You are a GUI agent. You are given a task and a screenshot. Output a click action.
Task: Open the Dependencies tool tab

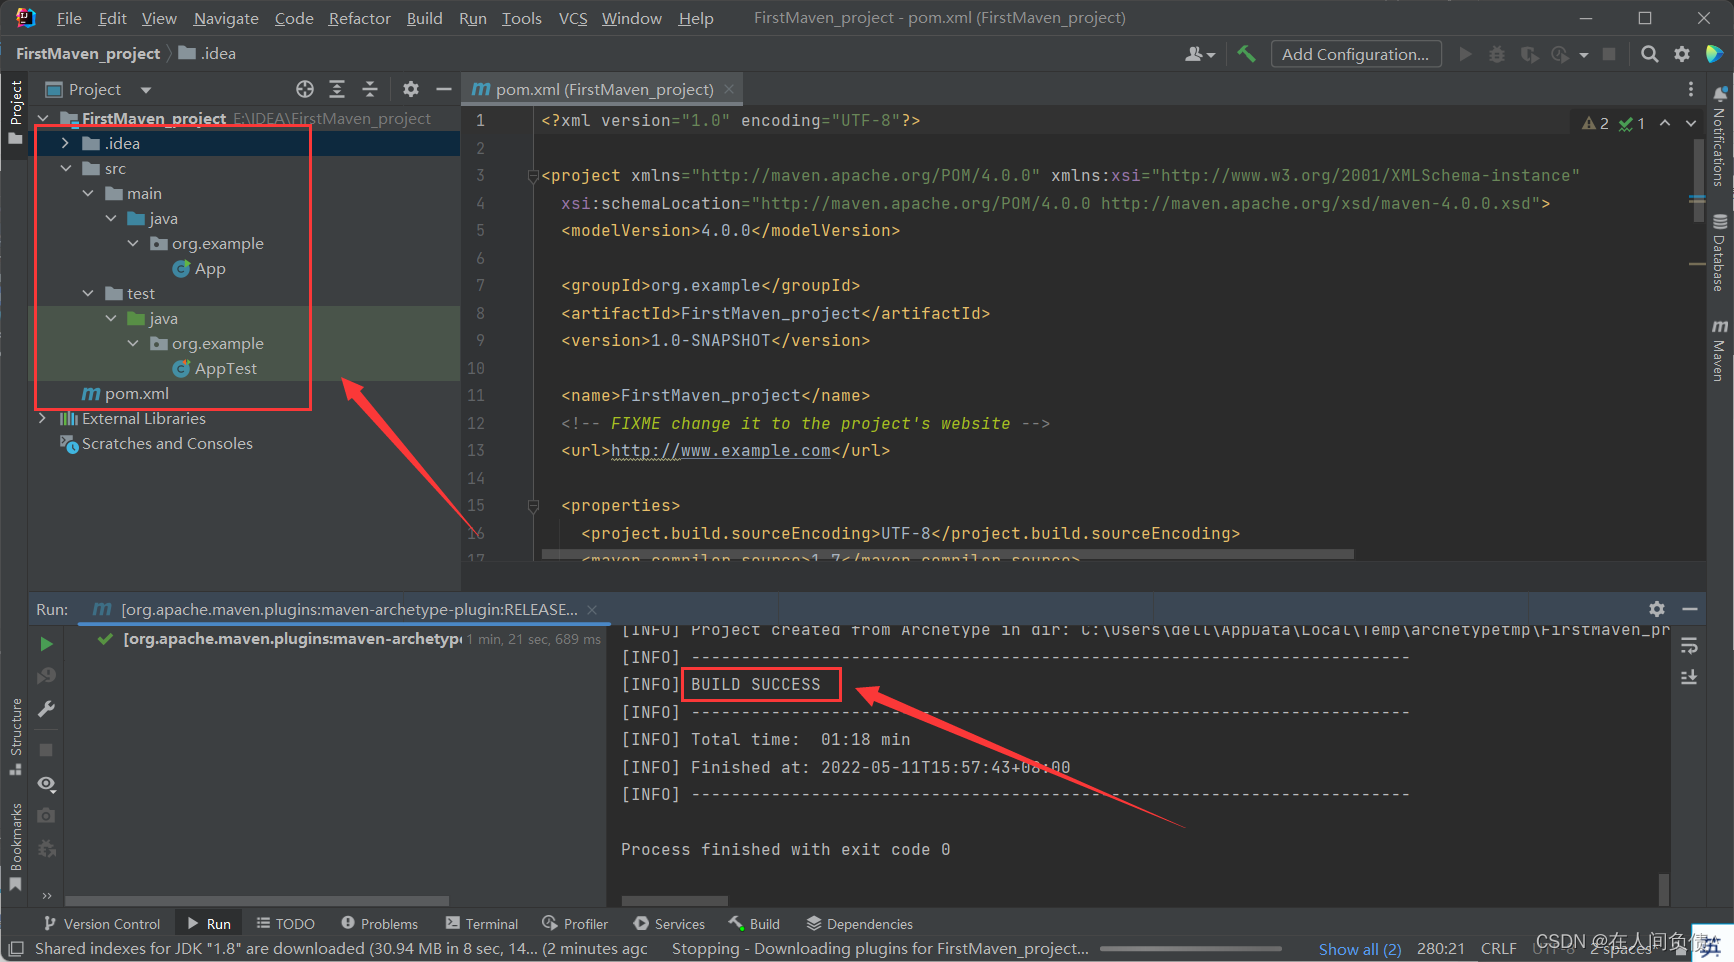(859, 923)
